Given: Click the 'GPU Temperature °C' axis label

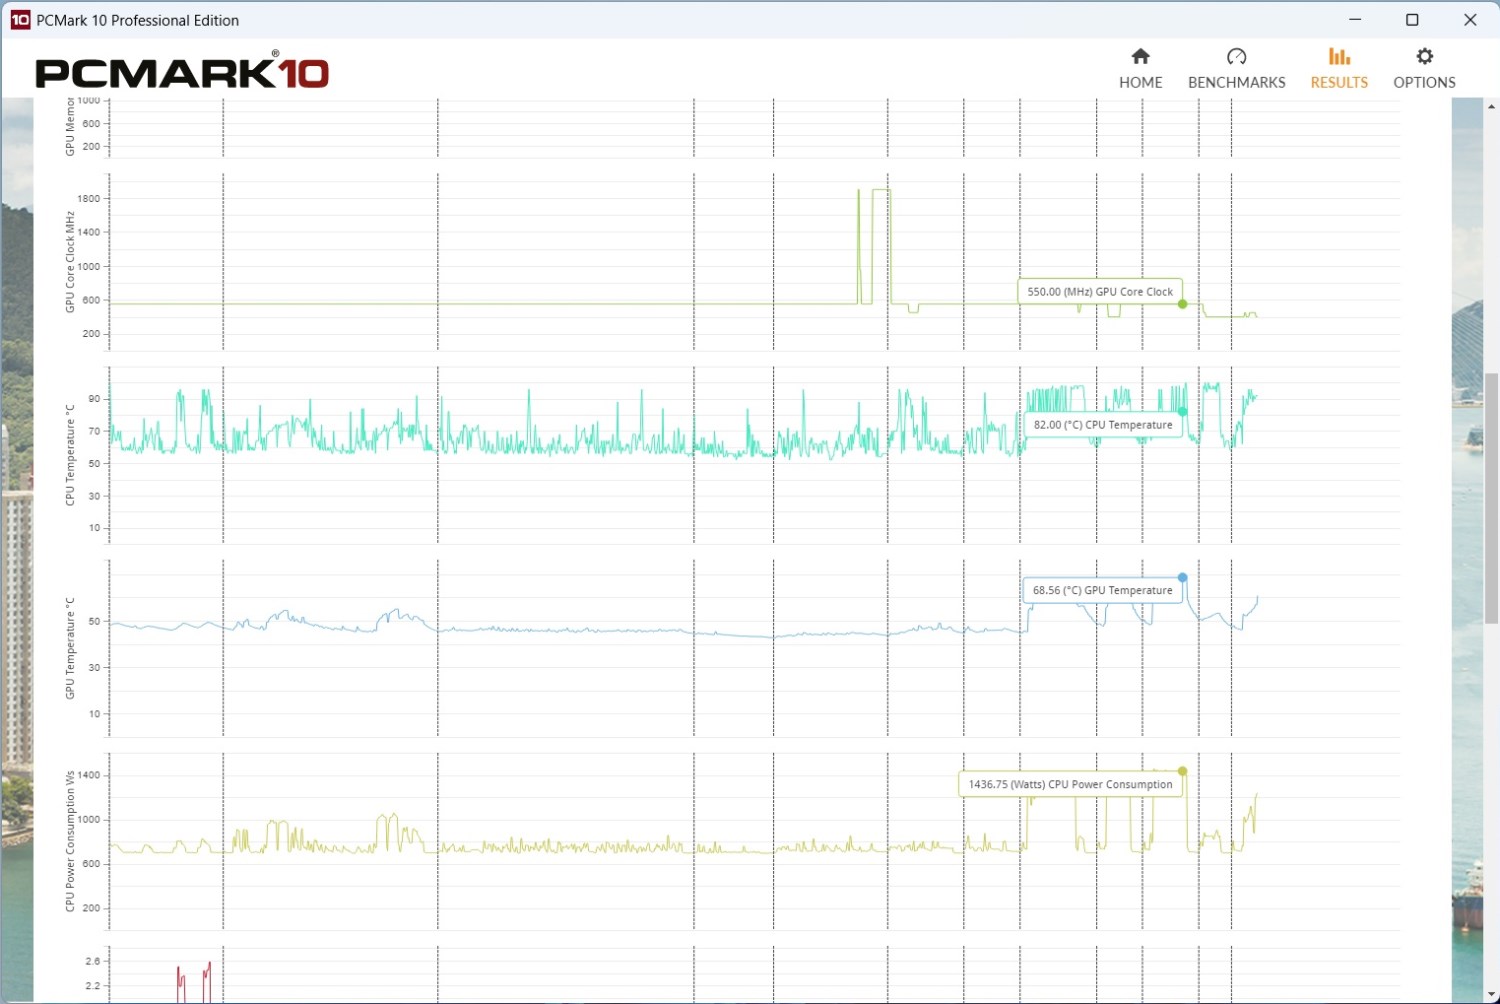Looking at the screenshot, I should tap(70, 648).
